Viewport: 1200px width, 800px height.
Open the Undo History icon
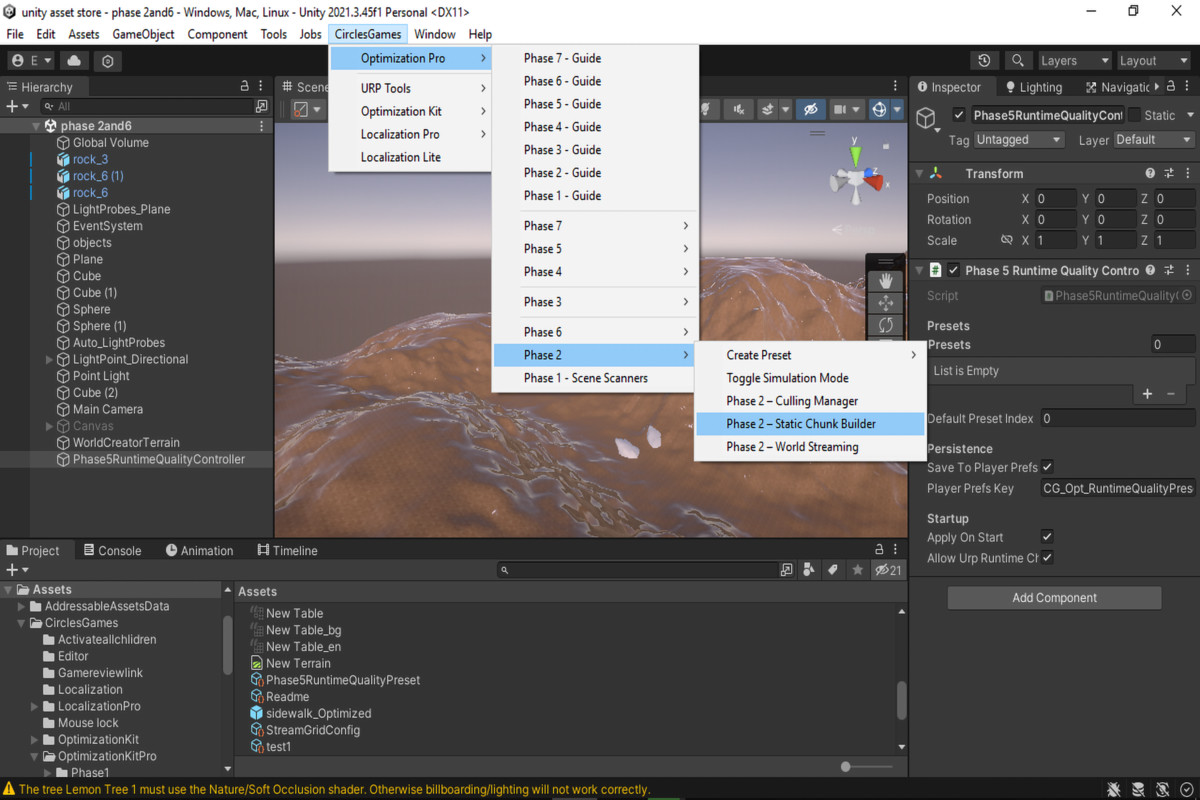pyautogui.click(x=985, y=61)
